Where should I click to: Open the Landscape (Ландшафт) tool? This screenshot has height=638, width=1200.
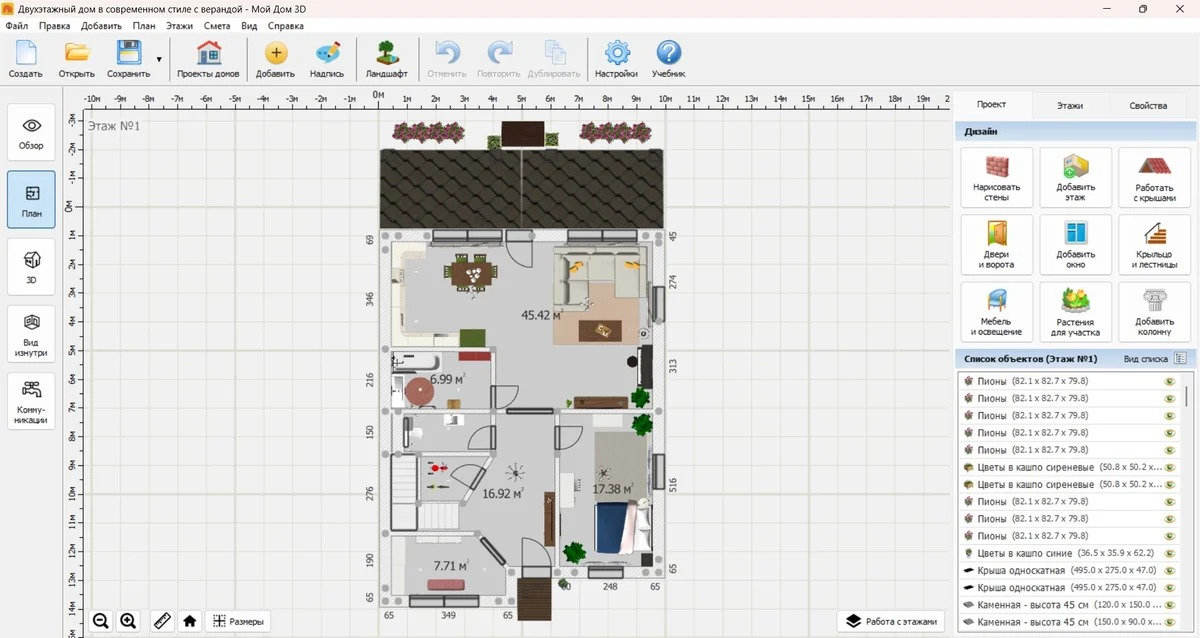click(386, 60)
